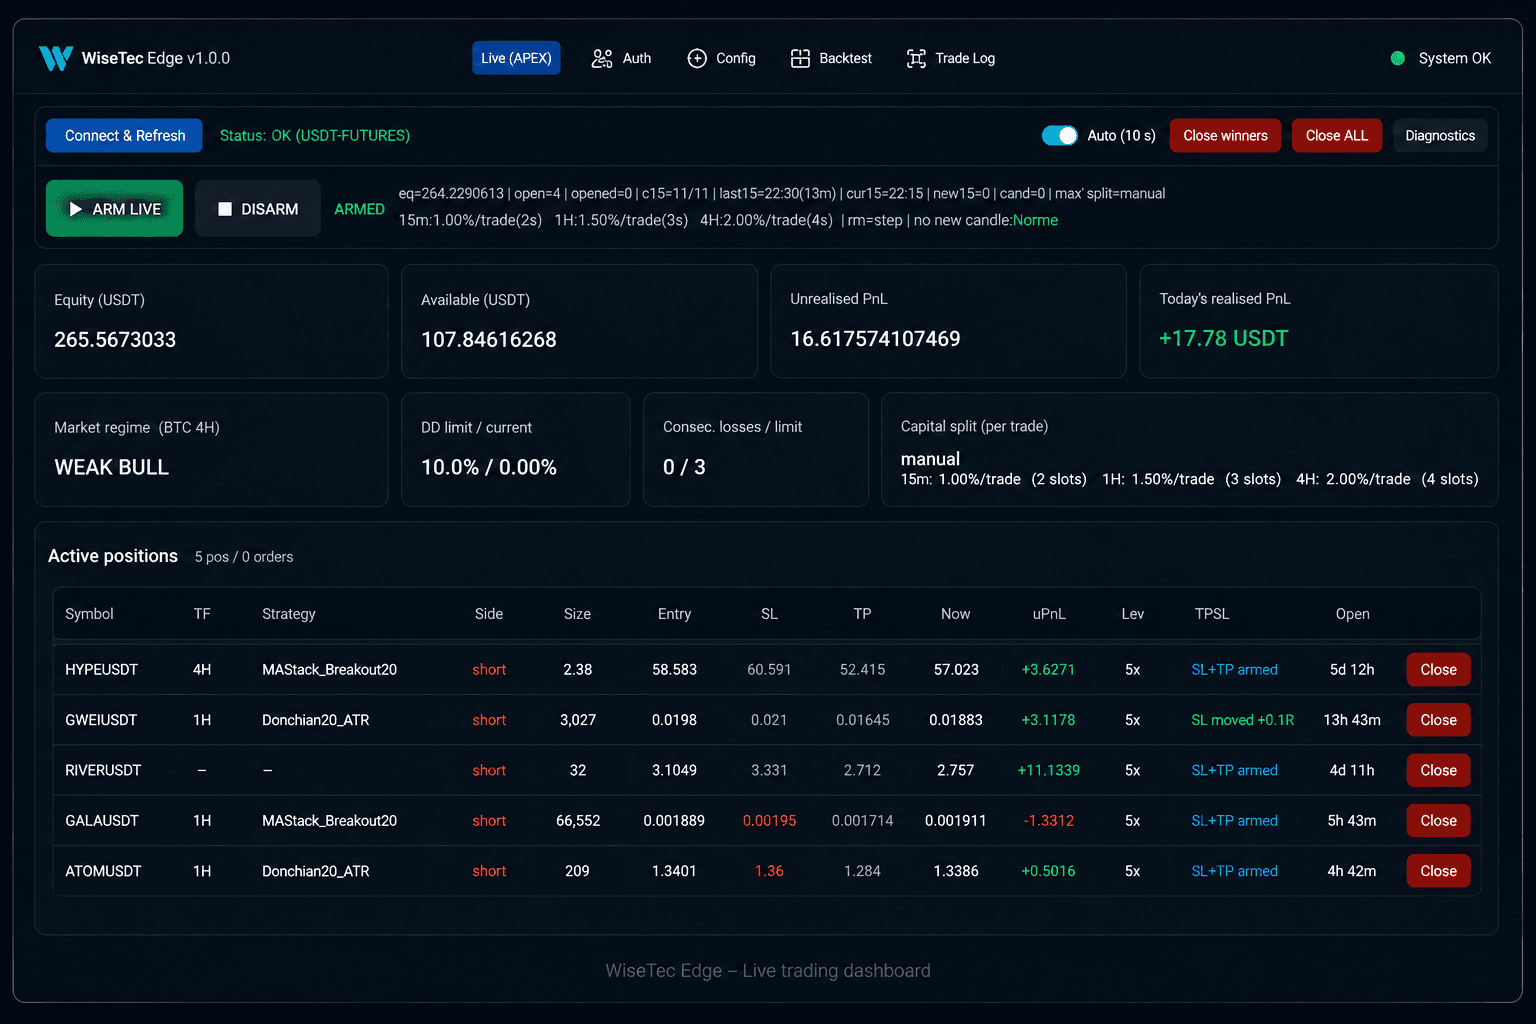Select the GWEIUSDT symbol cell

tap(101, 720)
